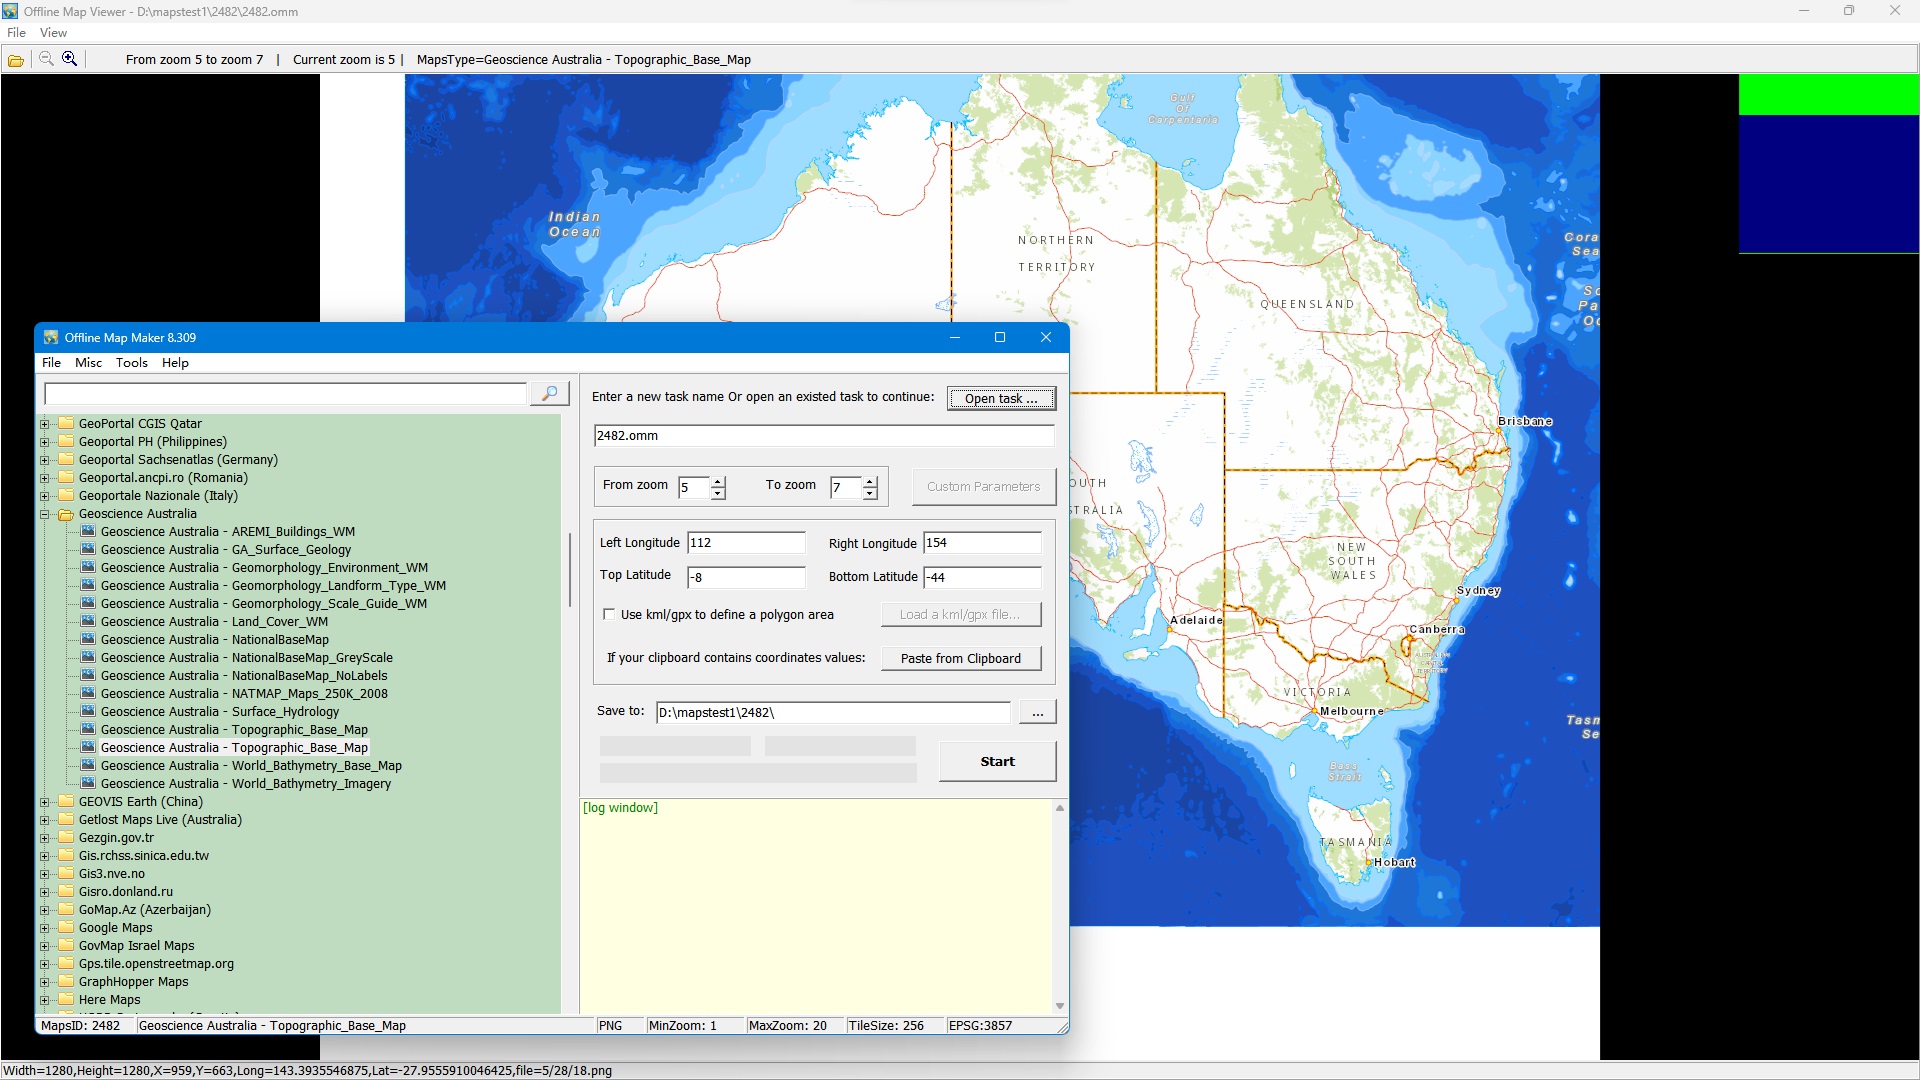
Task: Click the Save to browse button
Action: click(x=1038, y=712)
